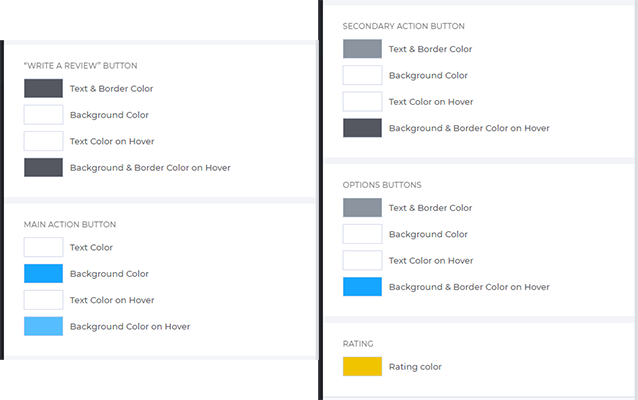Click 'Background & Border Color on Hover' under Write a Review
The height and width of the screenshot is (400, 638).
tap(151, 168)
